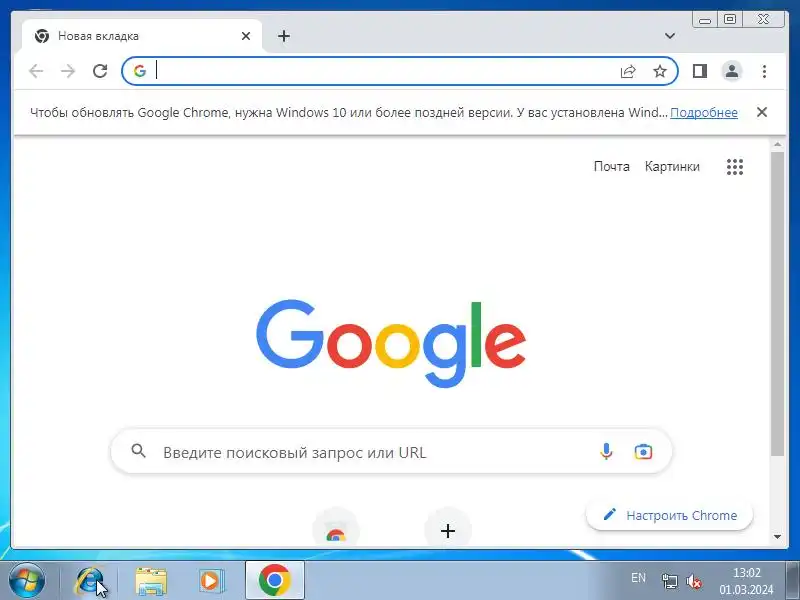The width and height of the screenshot is (800, 600).
Task: Reload the current page
Action: (x=100, y=71)
